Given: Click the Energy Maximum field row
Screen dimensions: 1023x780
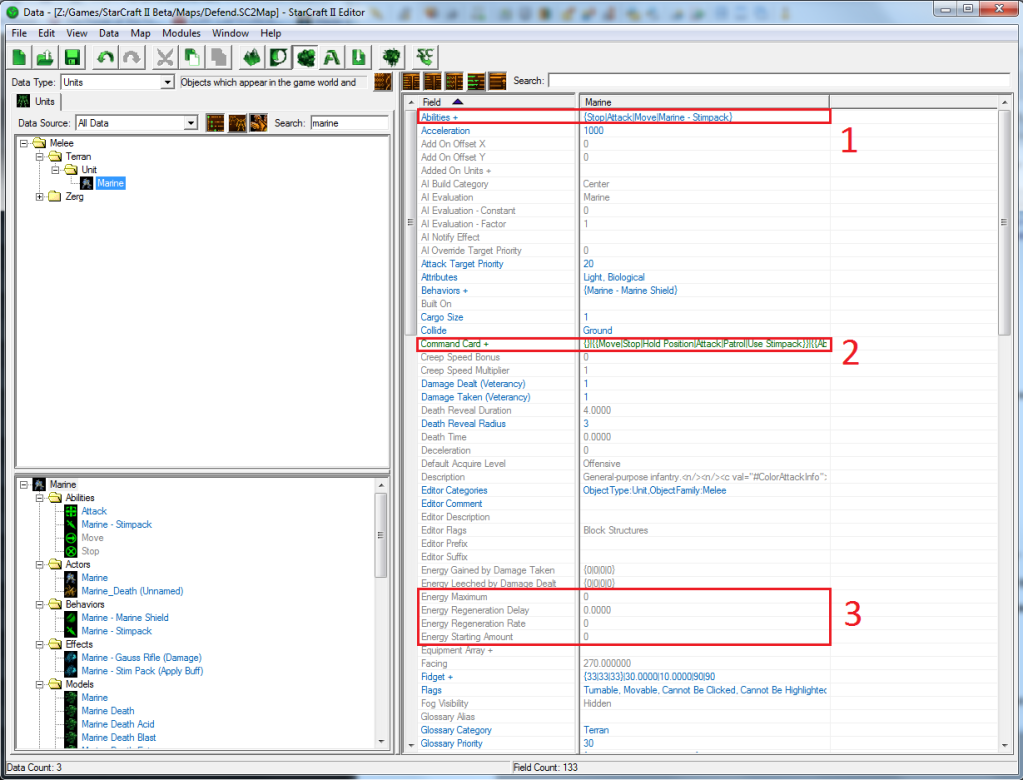Looking at the screenshot, I should [x=624, y=597].
